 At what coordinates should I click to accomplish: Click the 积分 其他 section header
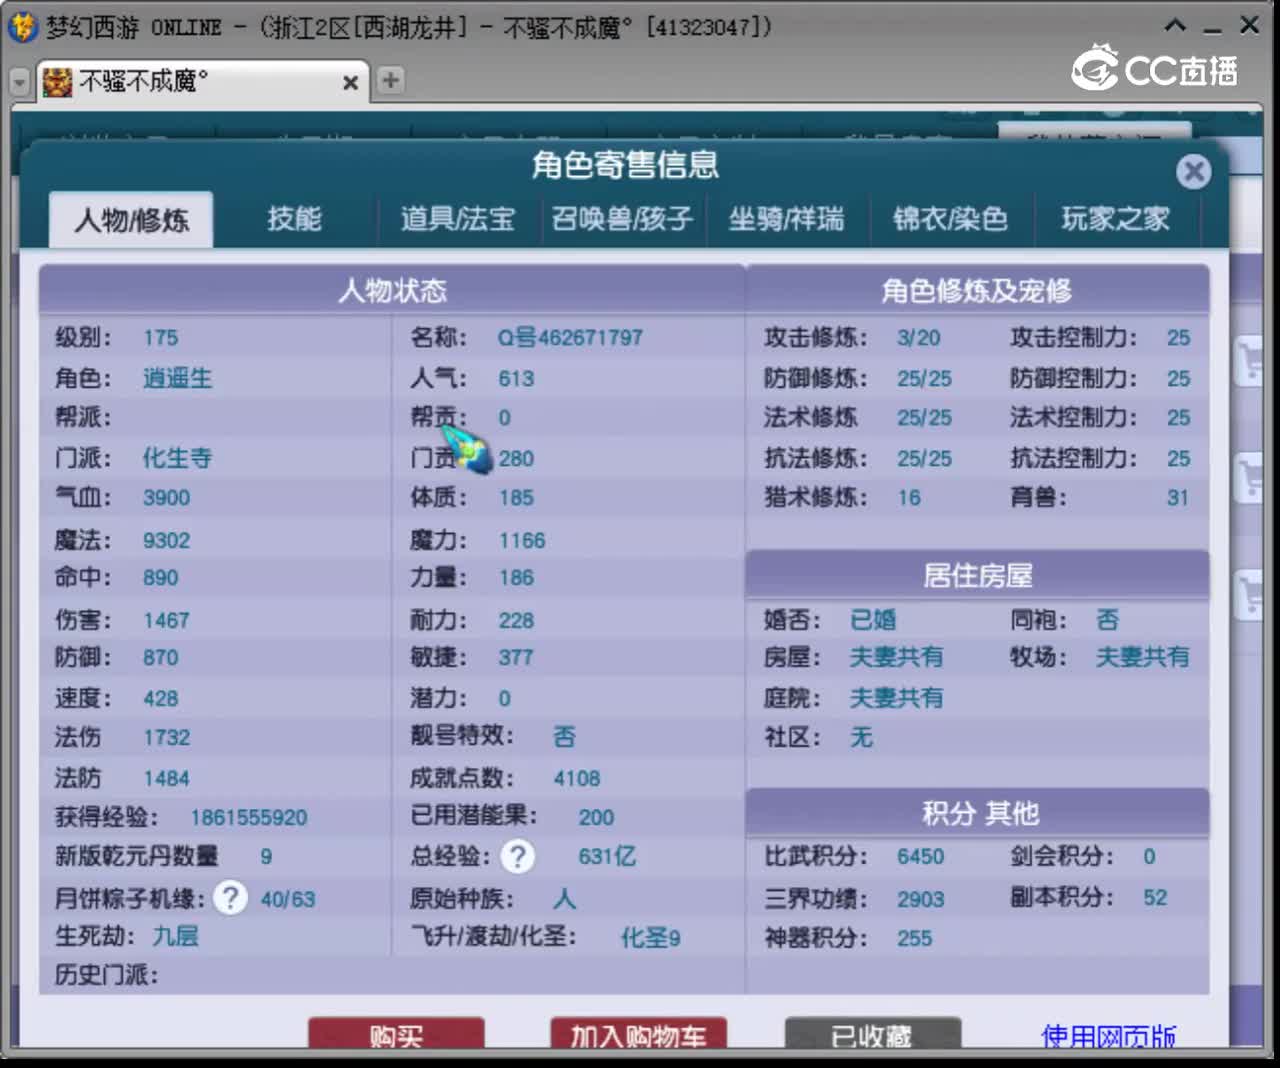977,813
